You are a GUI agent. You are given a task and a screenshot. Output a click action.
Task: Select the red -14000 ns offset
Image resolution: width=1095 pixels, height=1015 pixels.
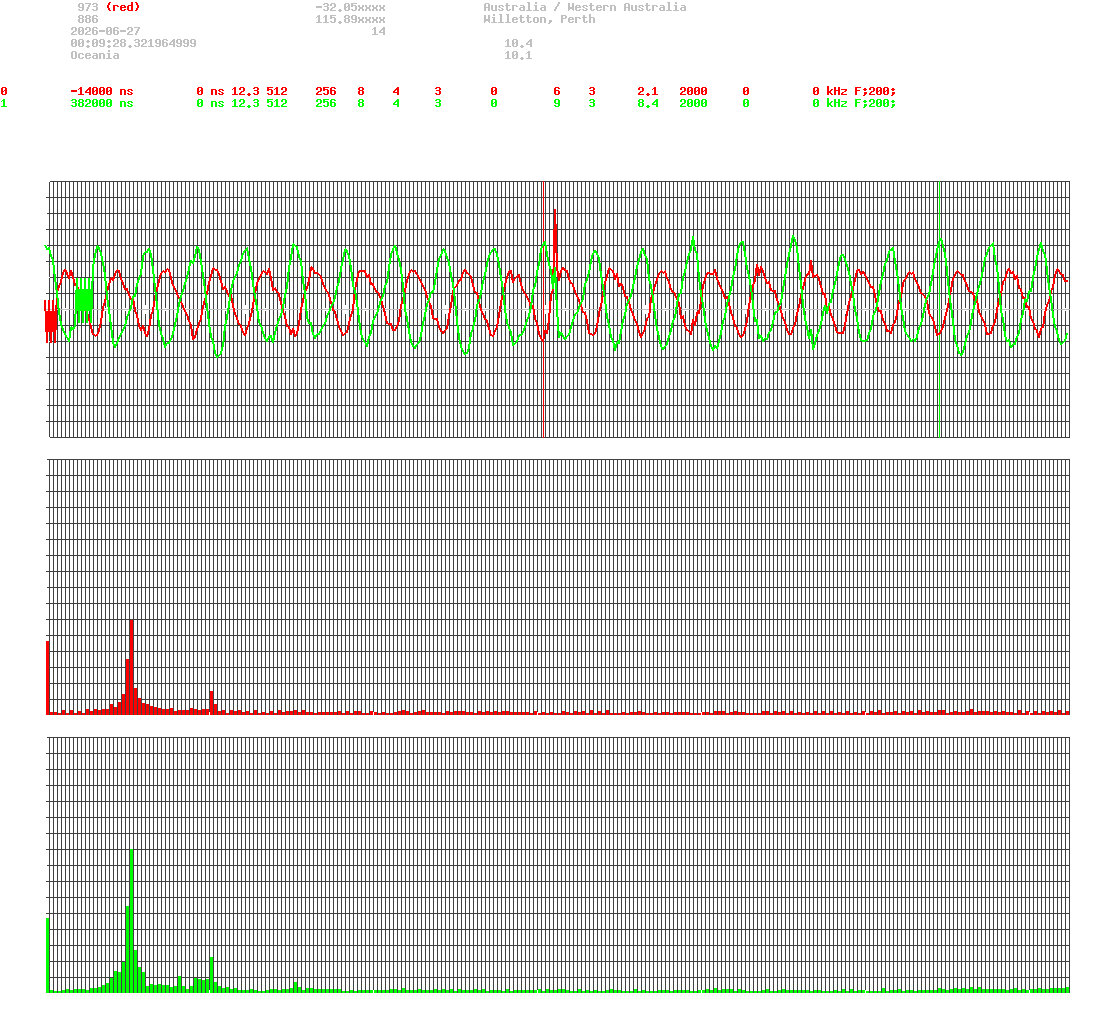(x=101, y=92)
